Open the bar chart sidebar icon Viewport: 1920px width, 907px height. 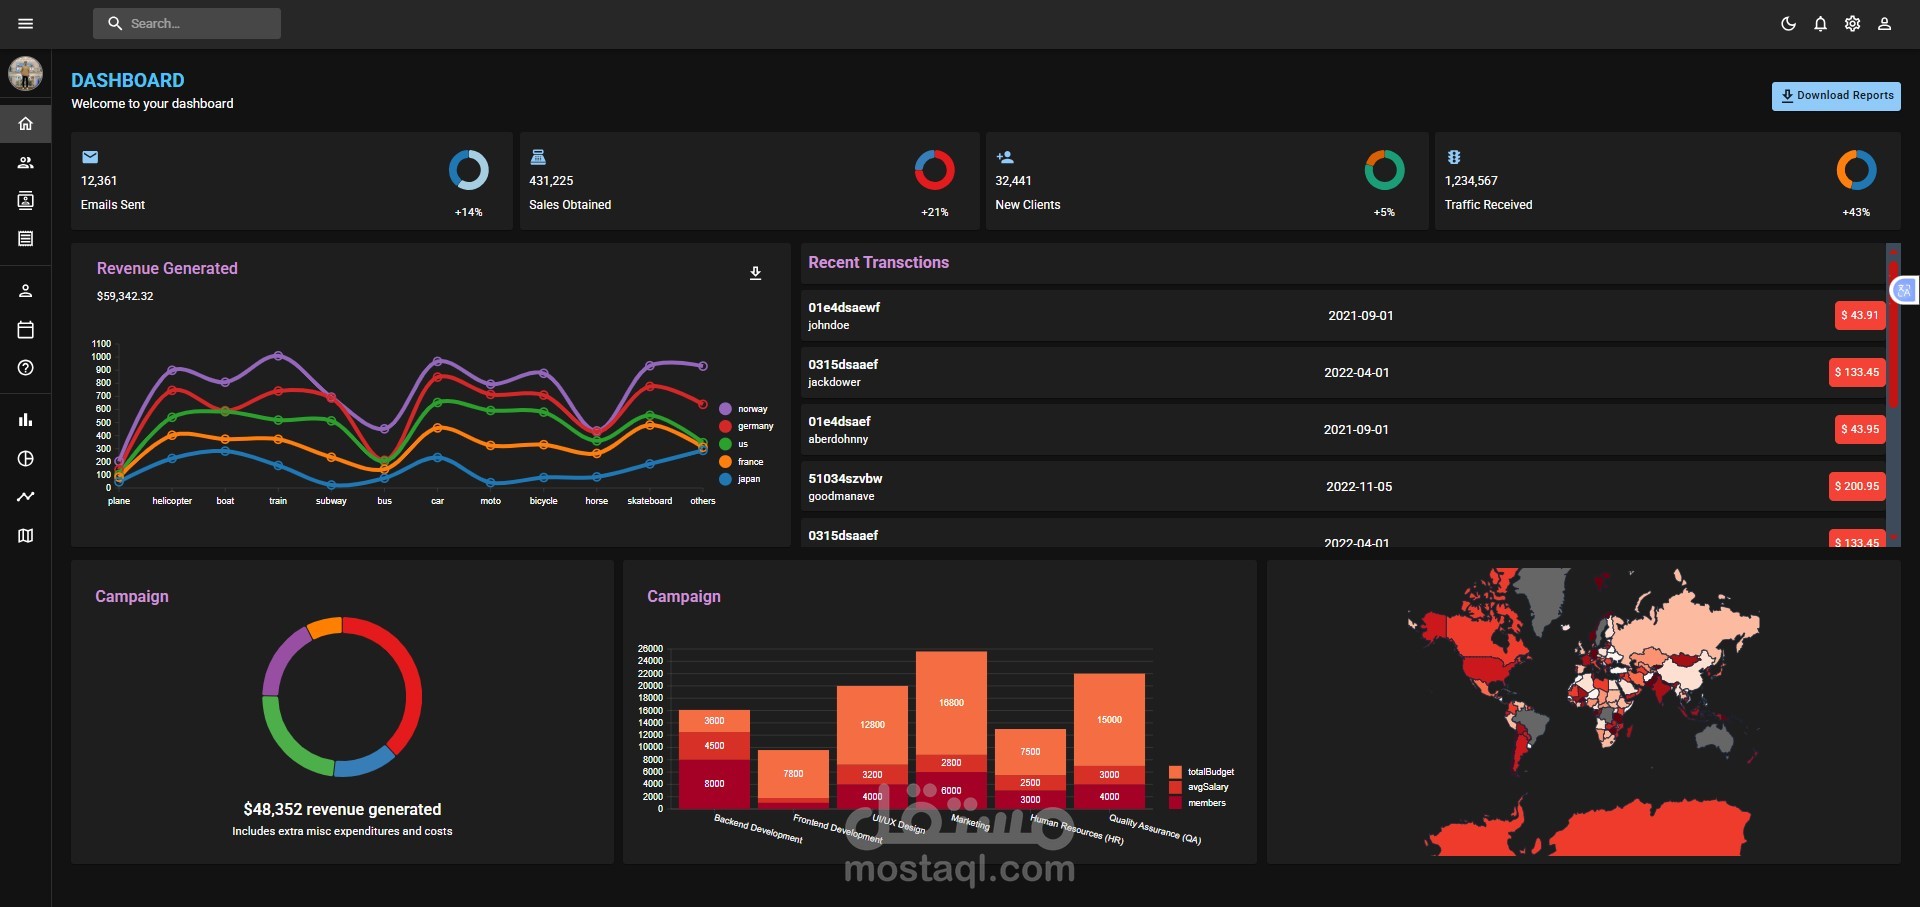pyautogui.click(x=26, y=420)
